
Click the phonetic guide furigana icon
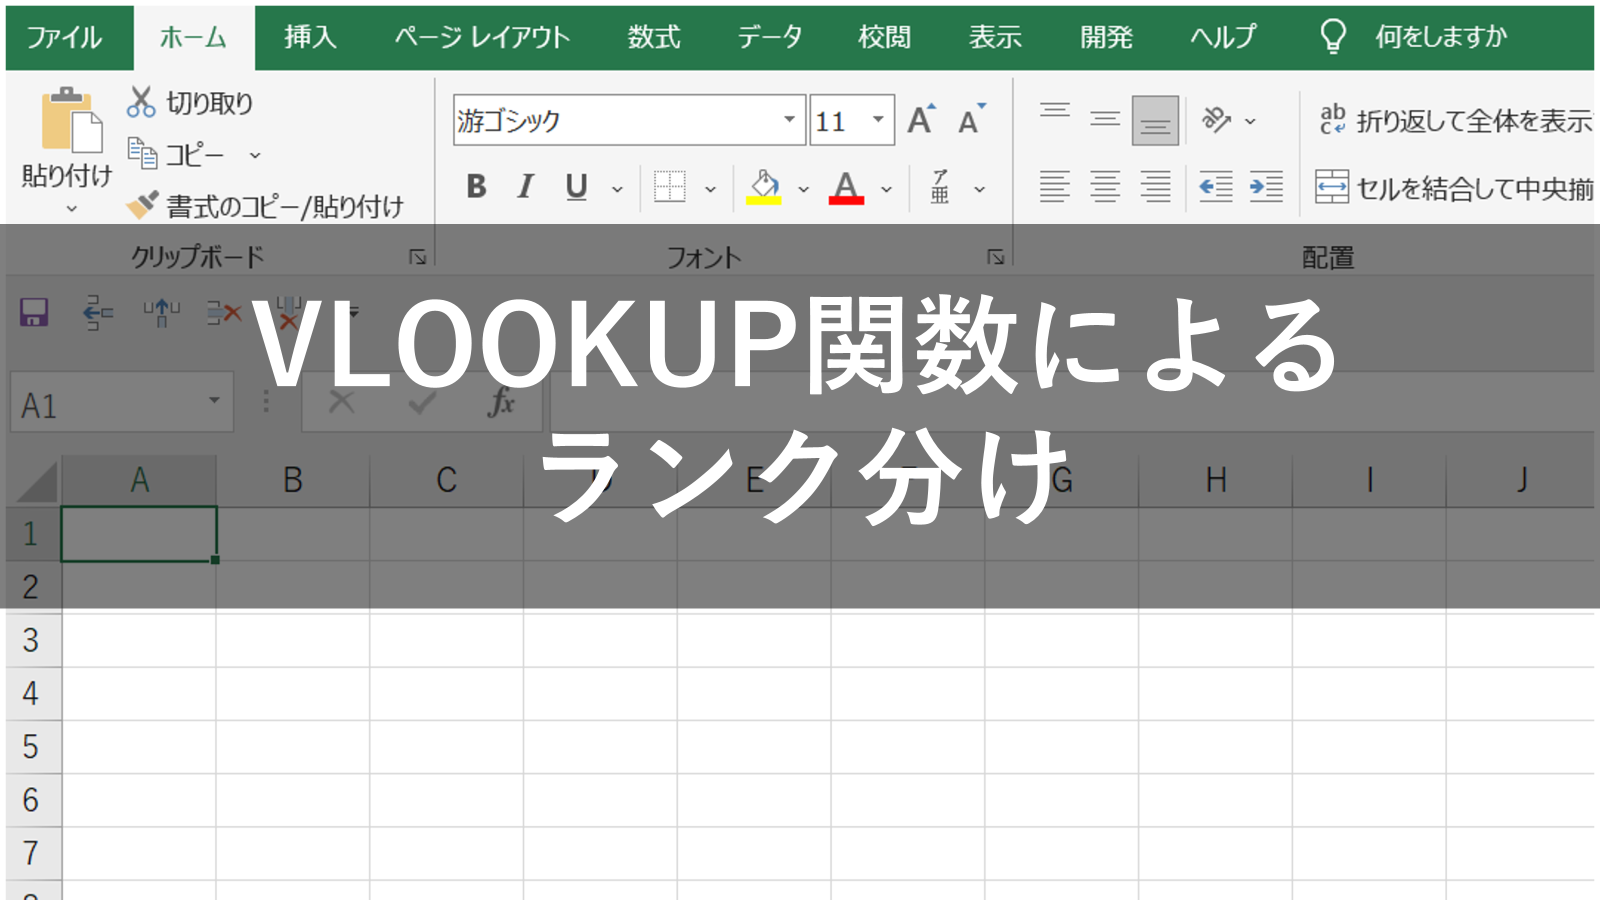940,187
